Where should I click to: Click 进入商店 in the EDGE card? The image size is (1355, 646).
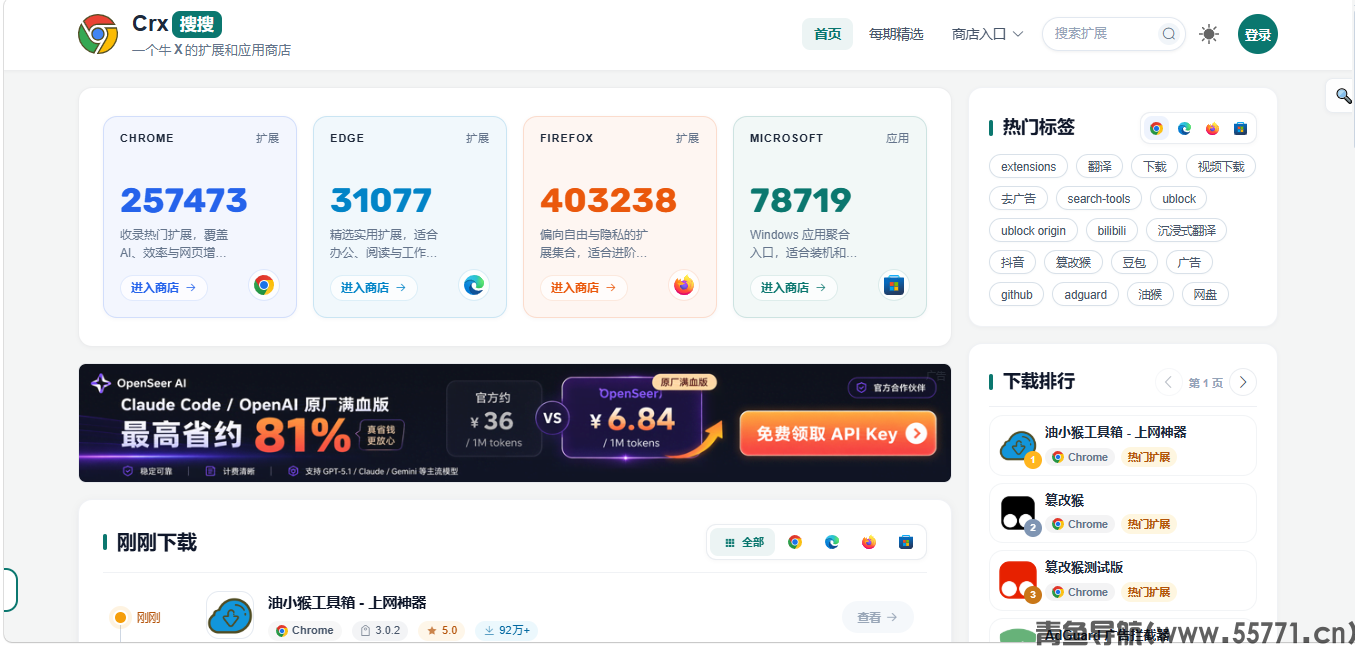pos(374,288)
